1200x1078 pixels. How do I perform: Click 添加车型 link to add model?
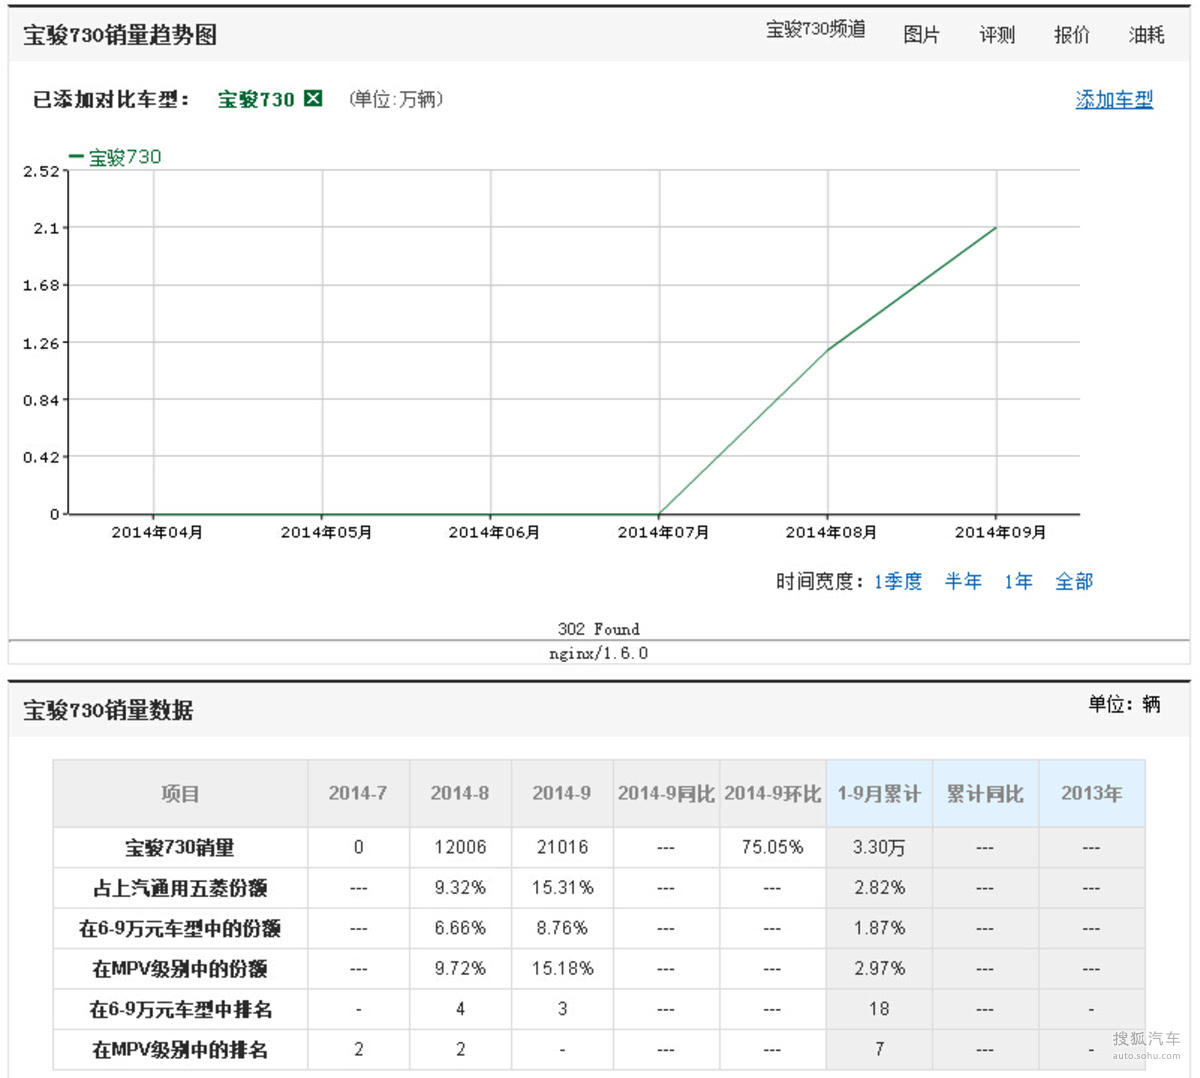point(1114,99)
